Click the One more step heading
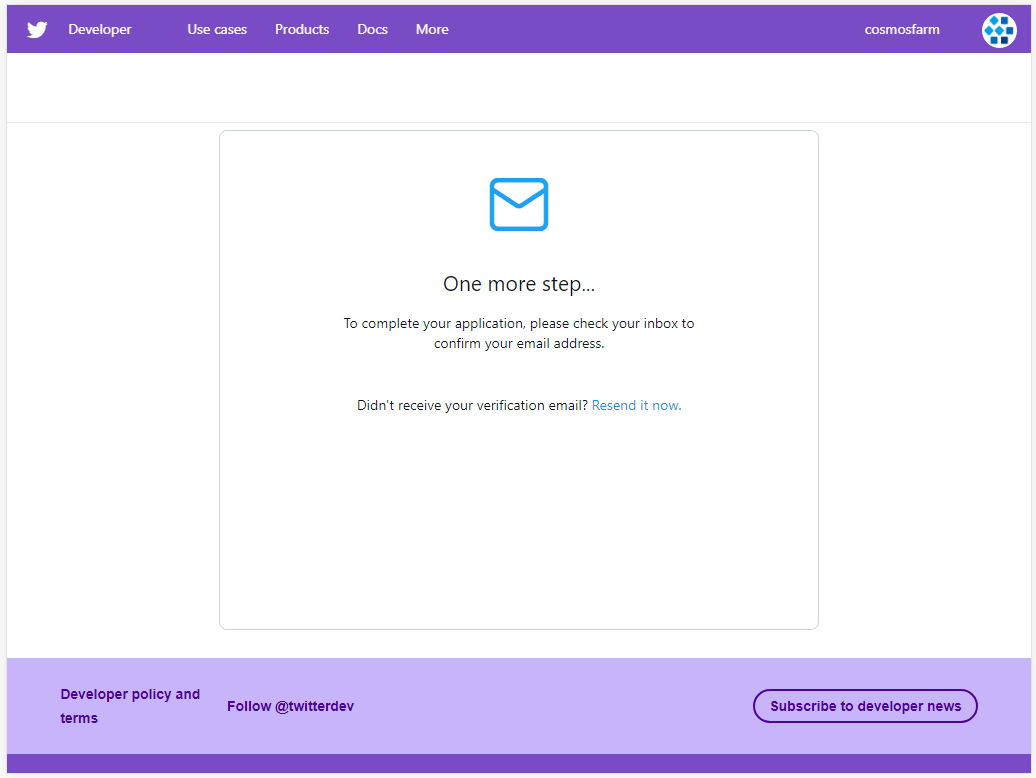This screenshot has width=1036, height=778. (519, 284)
